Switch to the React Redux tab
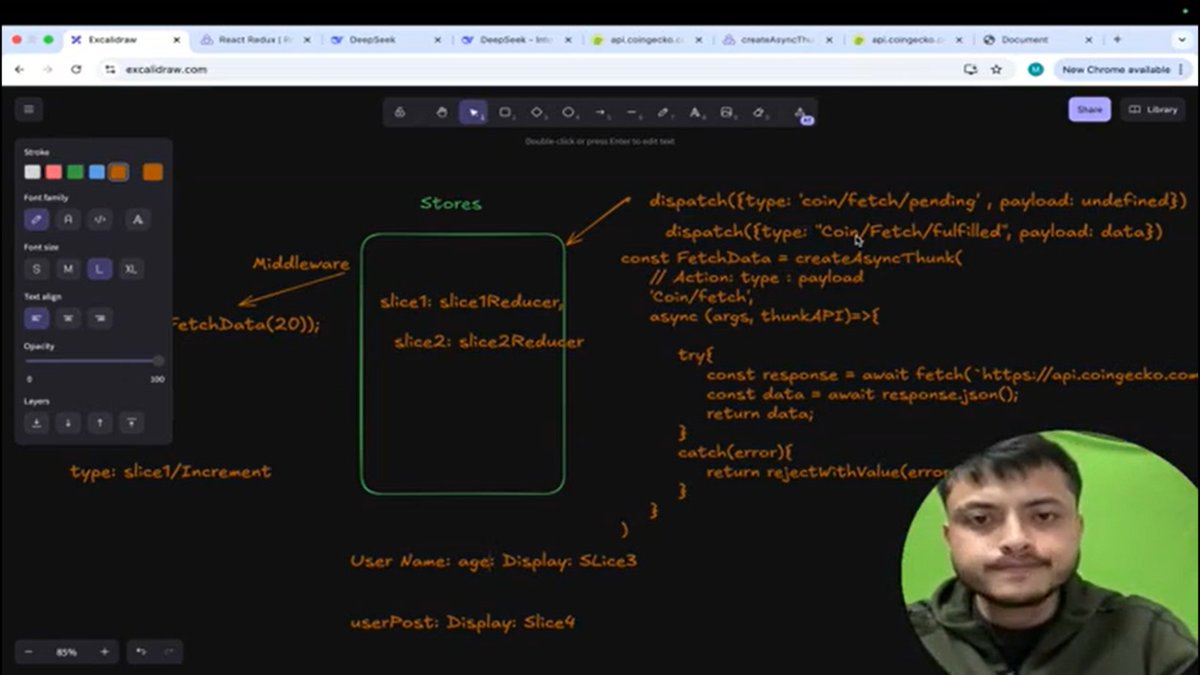This screenshot has height=675, width=1200. click(255, 40)
